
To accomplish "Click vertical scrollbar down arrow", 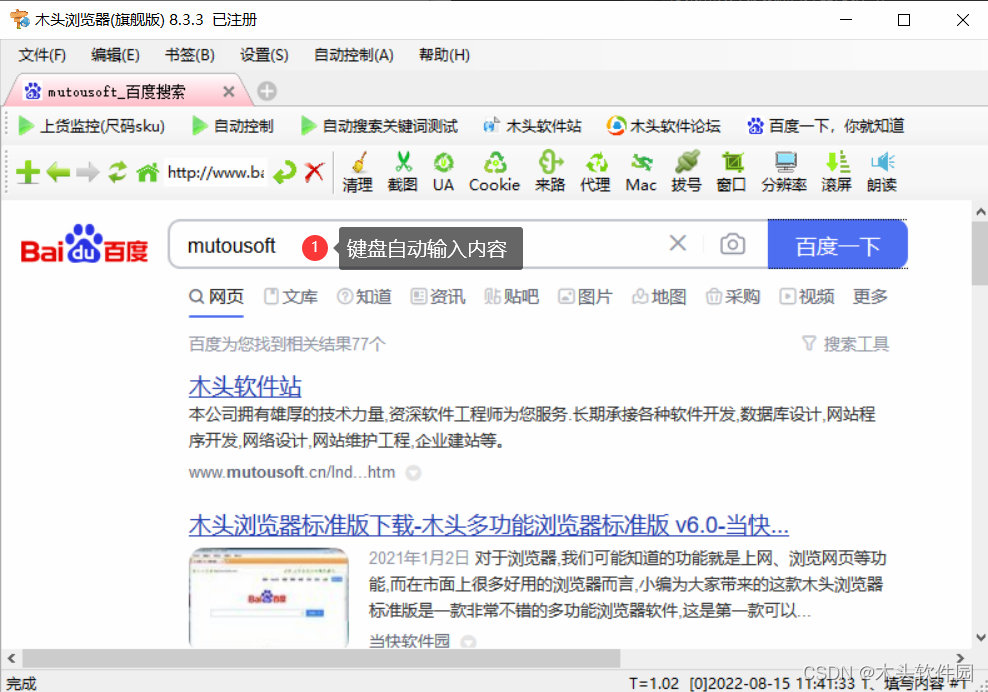I will (x=980, y=638).
